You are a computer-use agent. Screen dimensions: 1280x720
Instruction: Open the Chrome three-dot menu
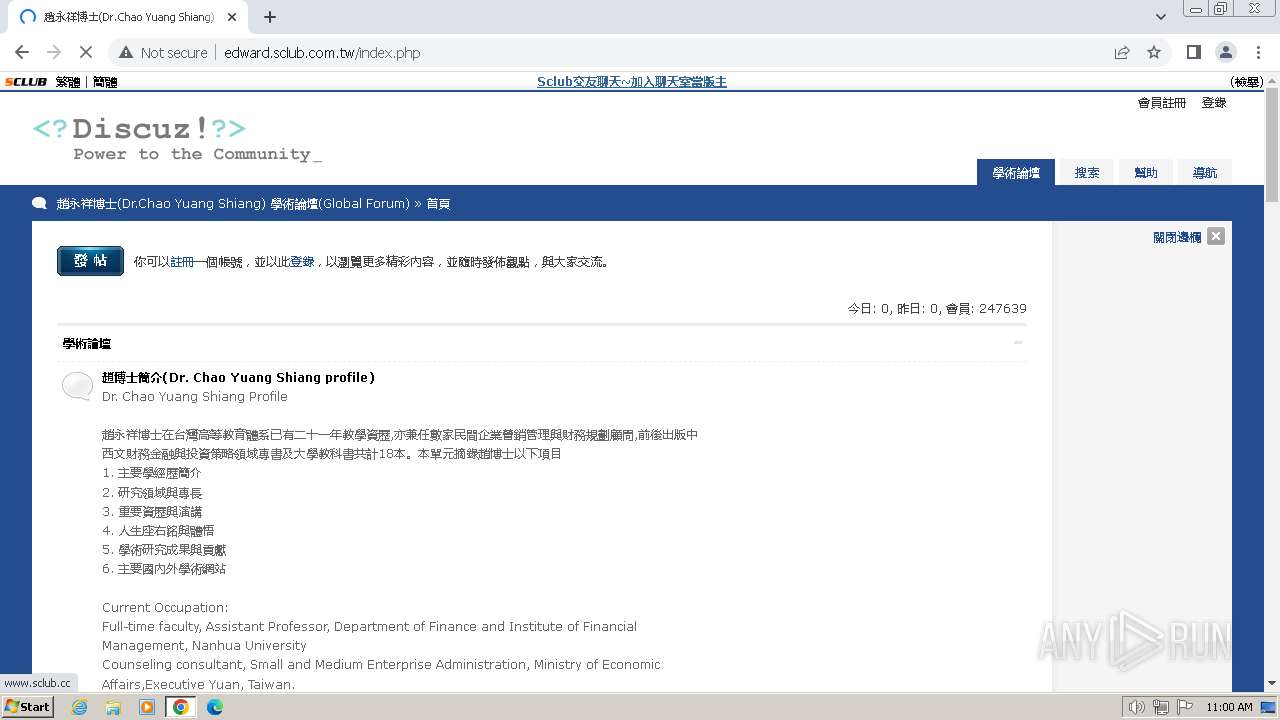[1258, 52]
